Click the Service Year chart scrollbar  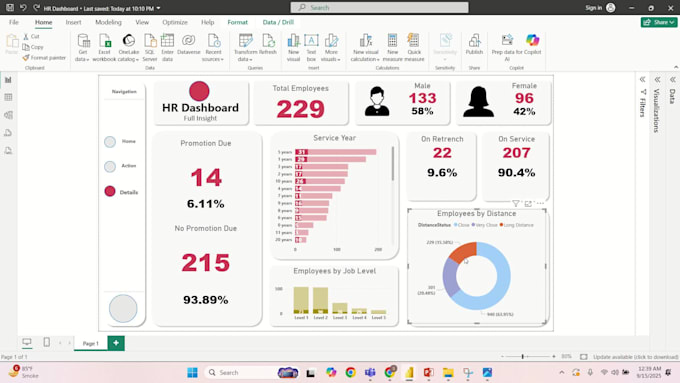coord(393,164)
